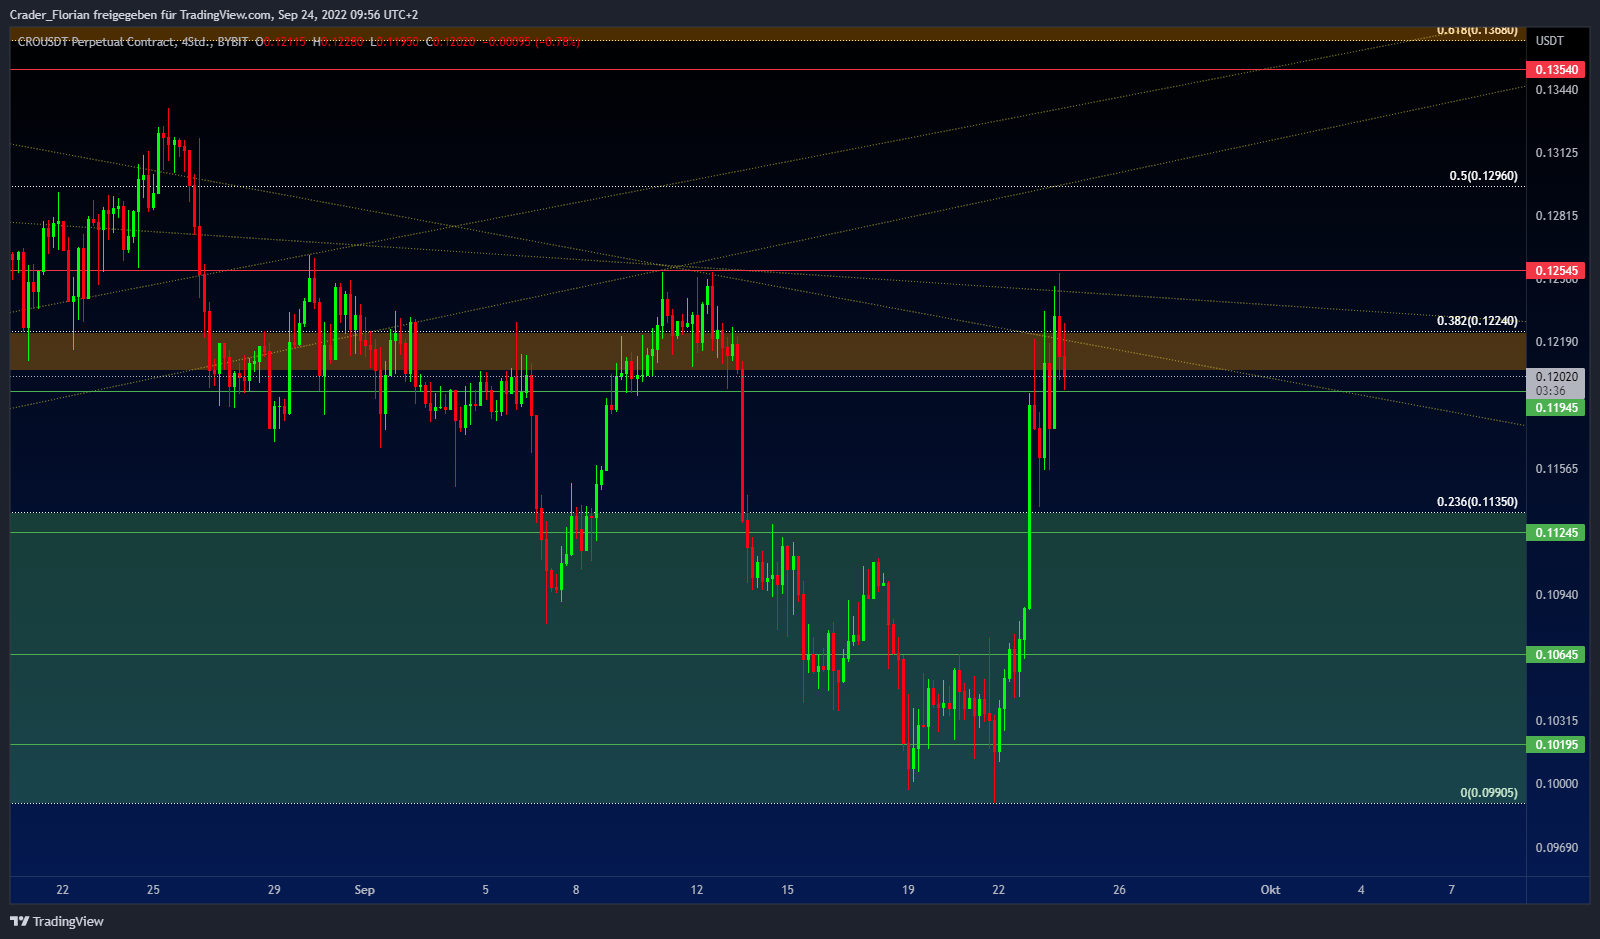Image resolution: width=1600 pixels, height=939 pixels.
Task: Click the green 0.10195 price label
Action: [1556, 745]
